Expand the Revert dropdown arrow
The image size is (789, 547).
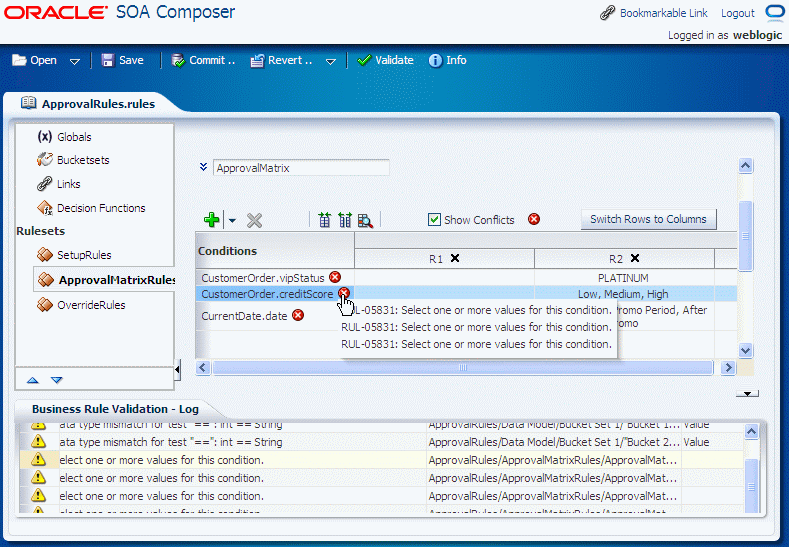[x=331, y=61]
